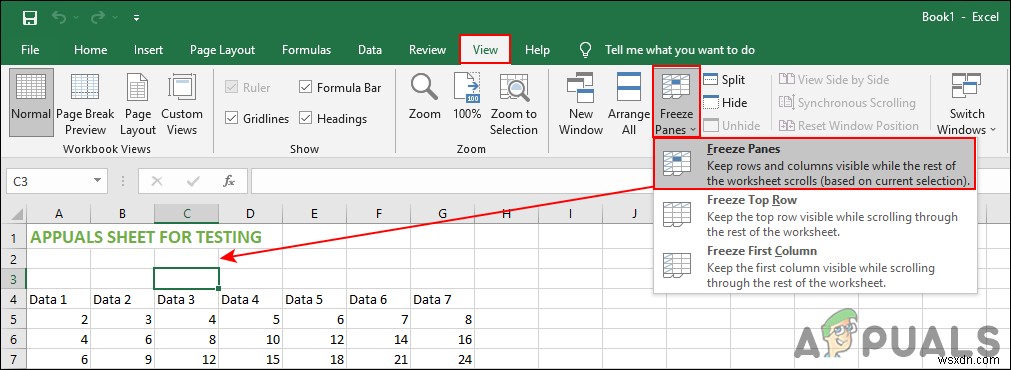Switch to the Home tab
This screenshot has width=1011, height=370.
(90, 50)
